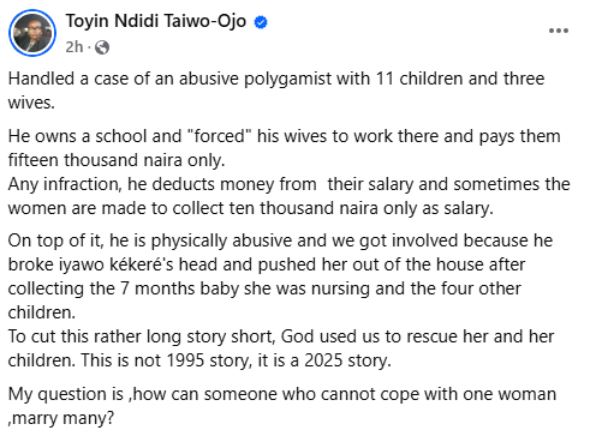Click the word 'wives.' ending first paragraph

click(31, 103)
